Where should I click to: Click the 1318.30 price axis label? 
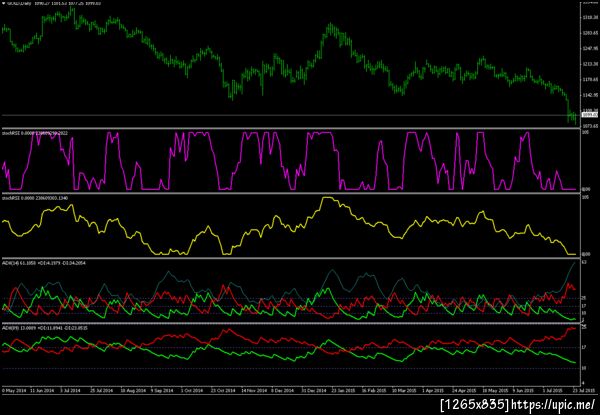coord(590,18)
